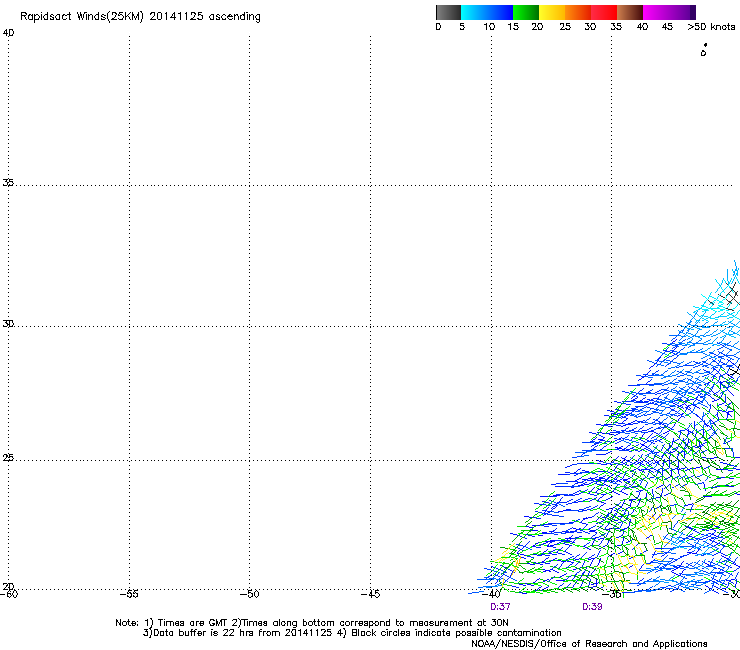Click the 'Rapidsact Winds(25KM) 20141125 ascending' title

click(x=140, y=17)
